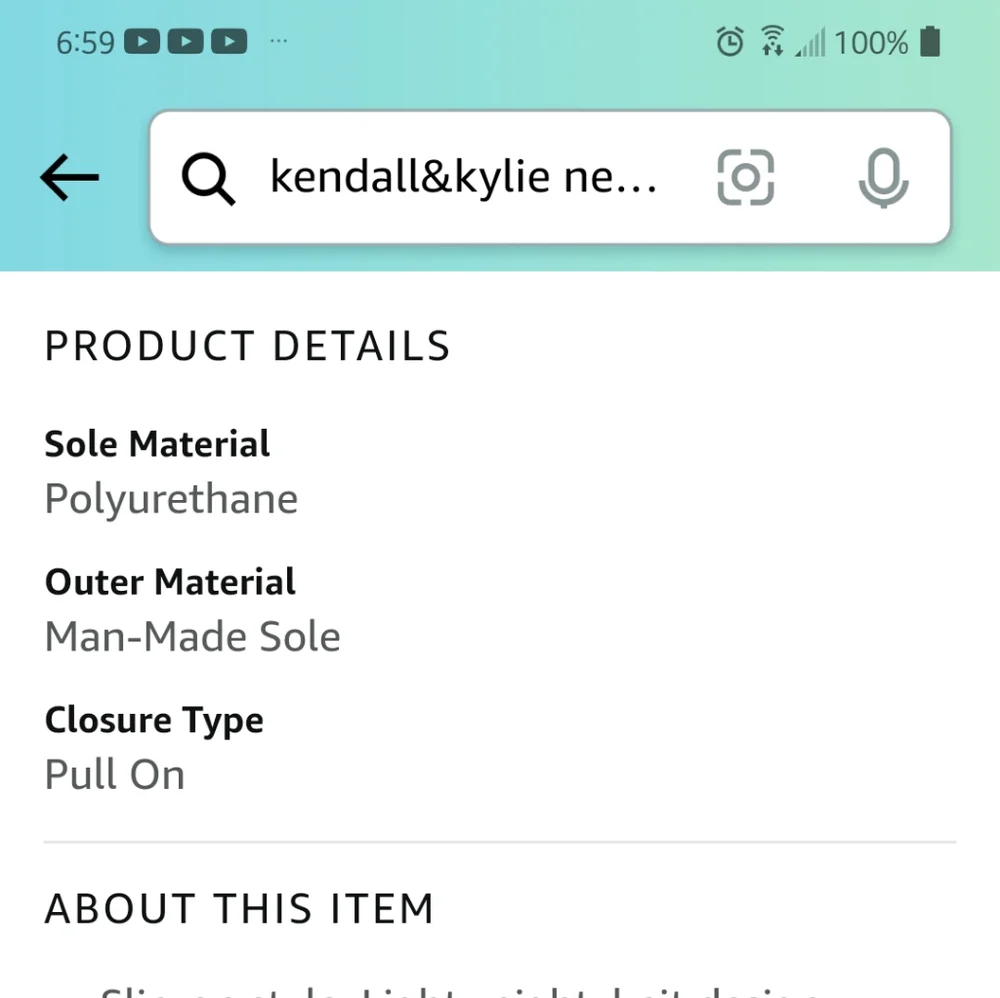Tap the Wi-Fi status indicator
1000x998 pixels.
(772, 42)
